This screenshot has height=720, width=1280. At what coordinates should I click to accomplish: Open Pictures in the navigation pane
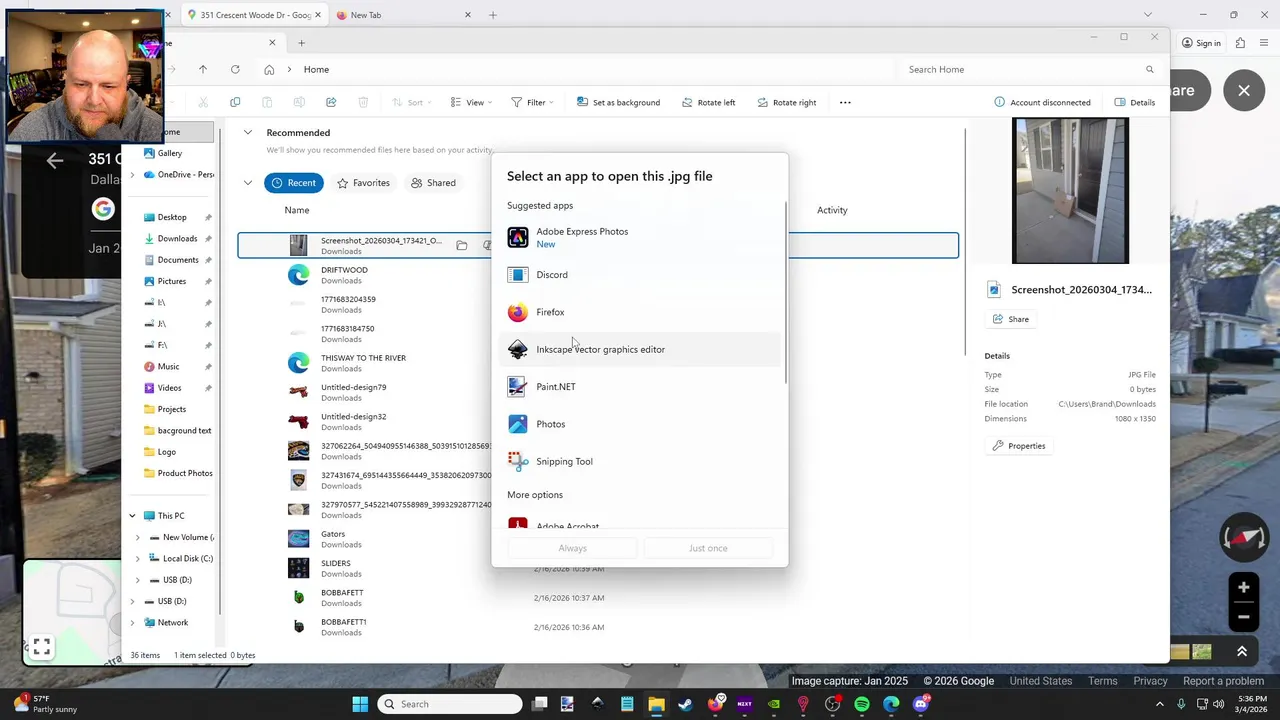[x=171, y=281]
